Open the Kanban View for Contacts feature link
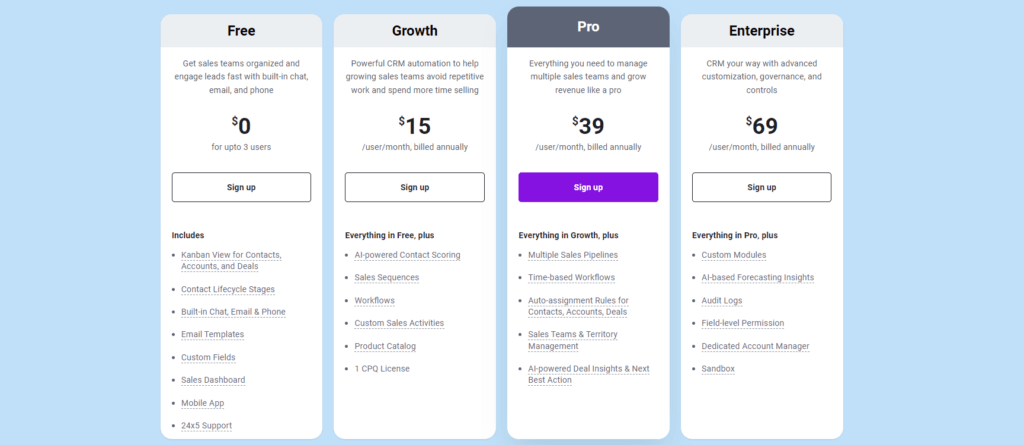This screenshot has height=445, width=1024. [231, 261]
